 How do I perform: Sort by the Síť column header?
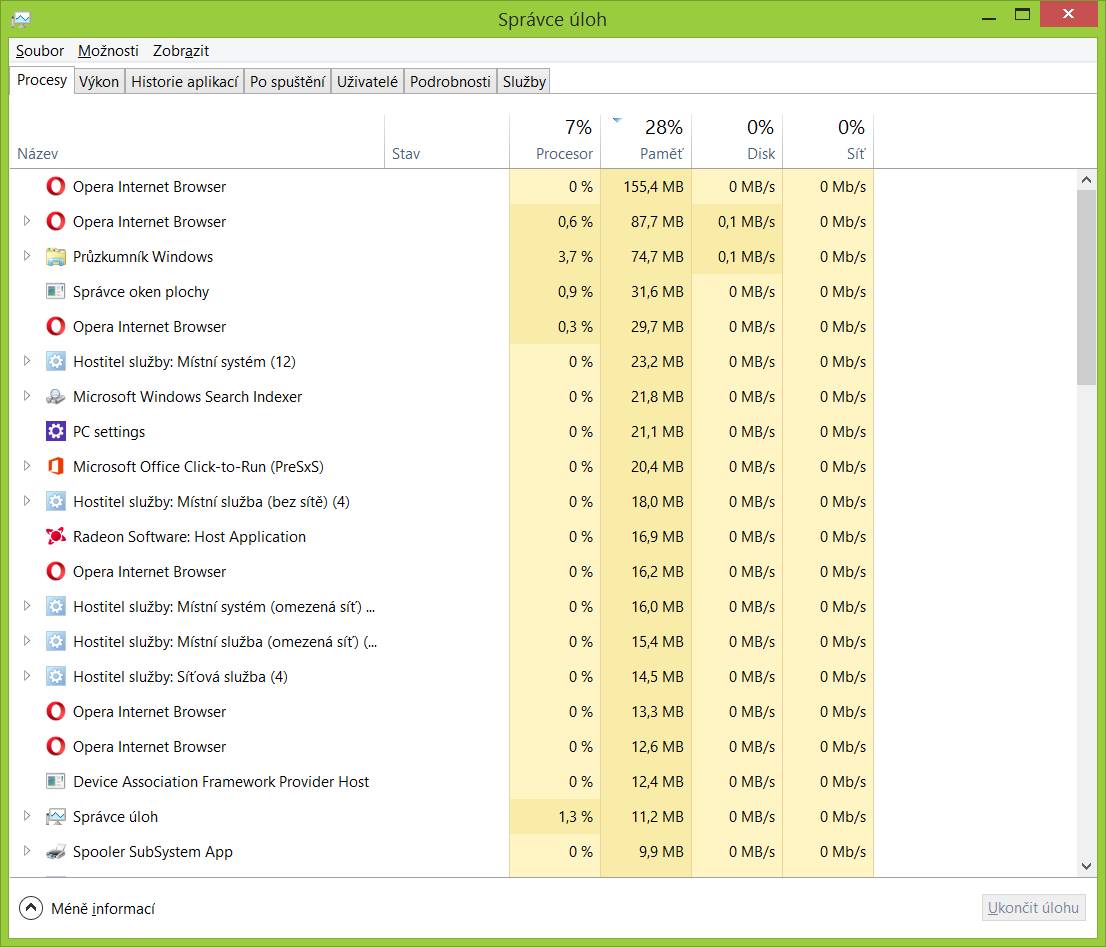[828, 141]
